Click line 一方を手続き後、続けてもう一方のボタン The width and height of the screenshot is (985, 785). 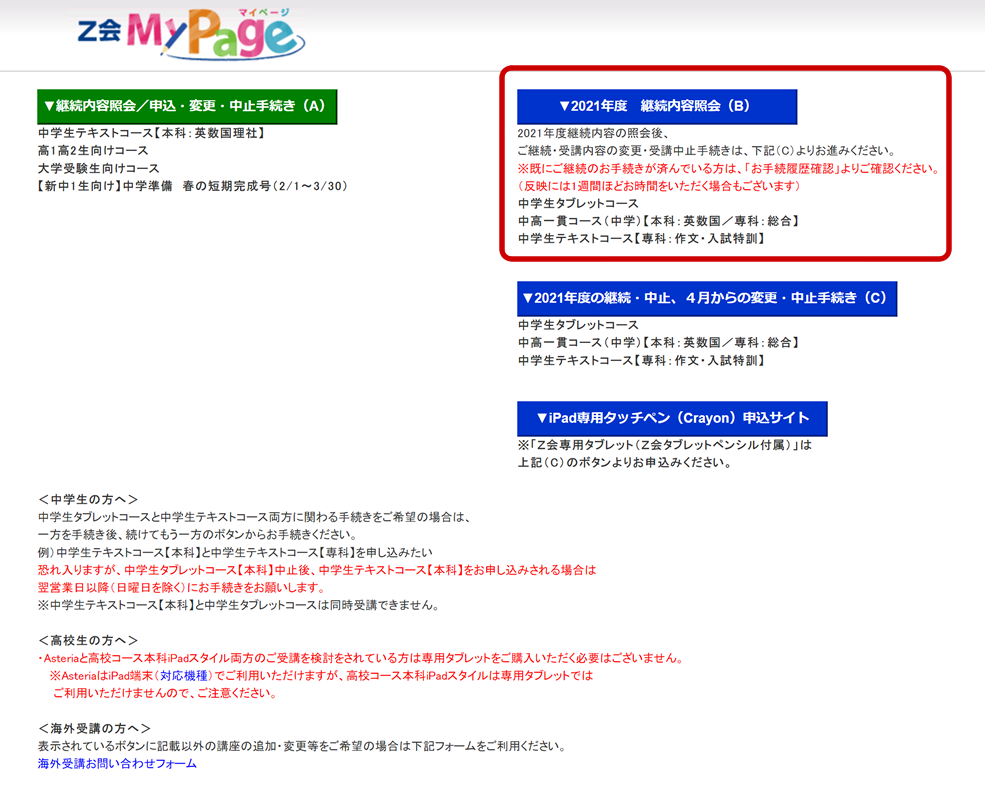coord(197,534)
